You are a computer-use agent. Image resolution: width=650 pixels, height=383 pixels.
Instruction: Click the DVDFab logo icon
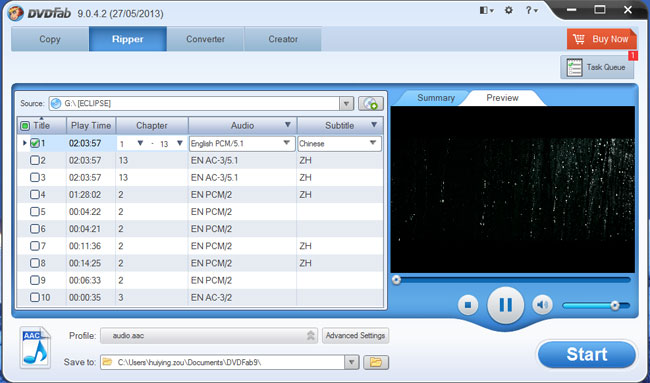point(15,13)
